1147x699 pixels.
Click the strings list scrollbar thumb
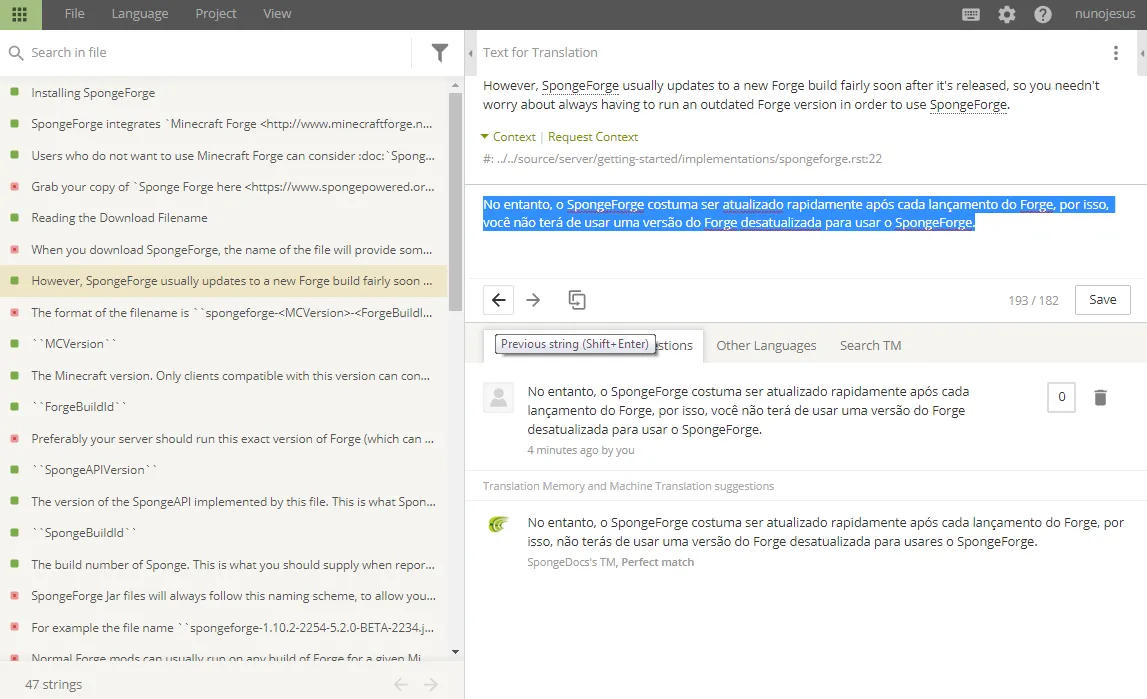[455, 201]
